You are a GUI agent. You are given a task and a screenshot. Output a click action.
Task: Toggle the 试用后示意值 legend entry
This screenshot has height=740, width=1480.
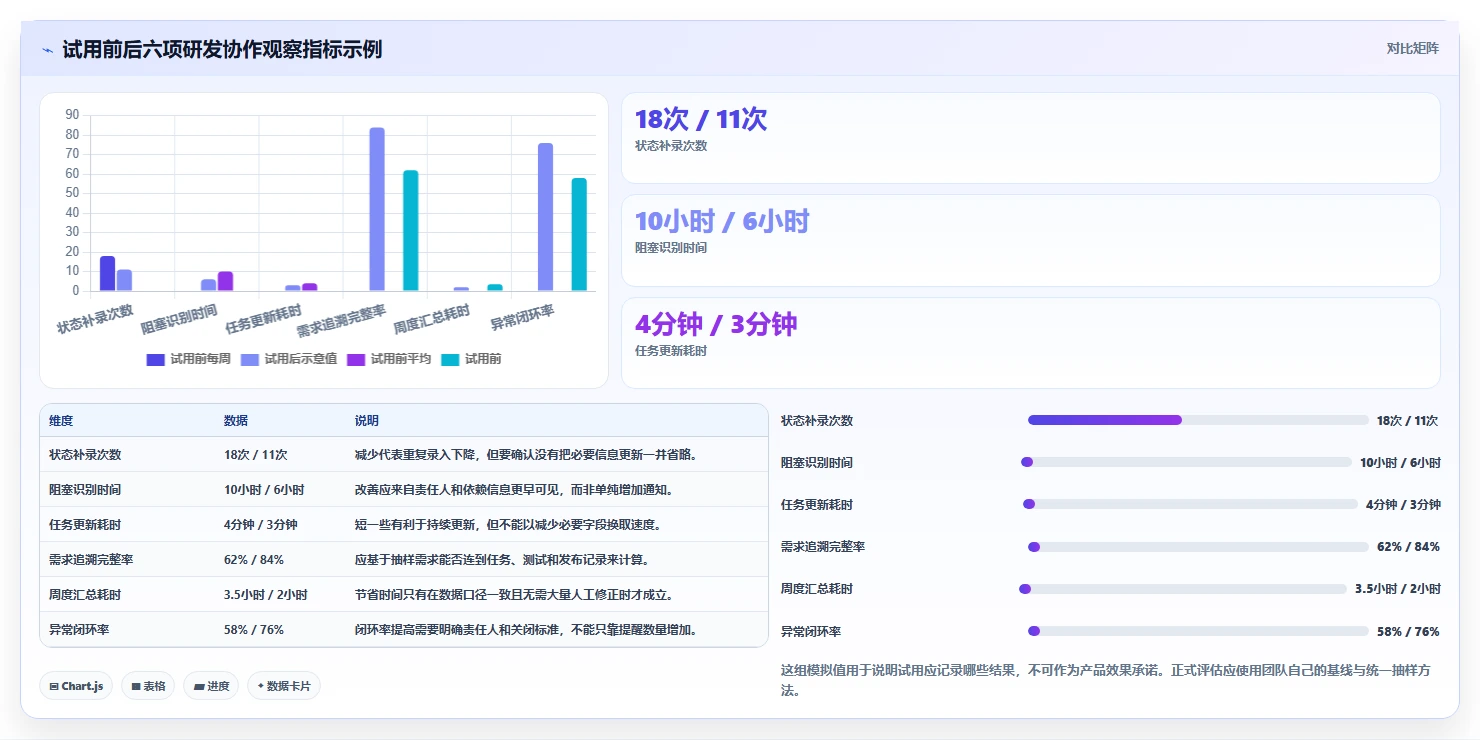click(x=289, y=359)
